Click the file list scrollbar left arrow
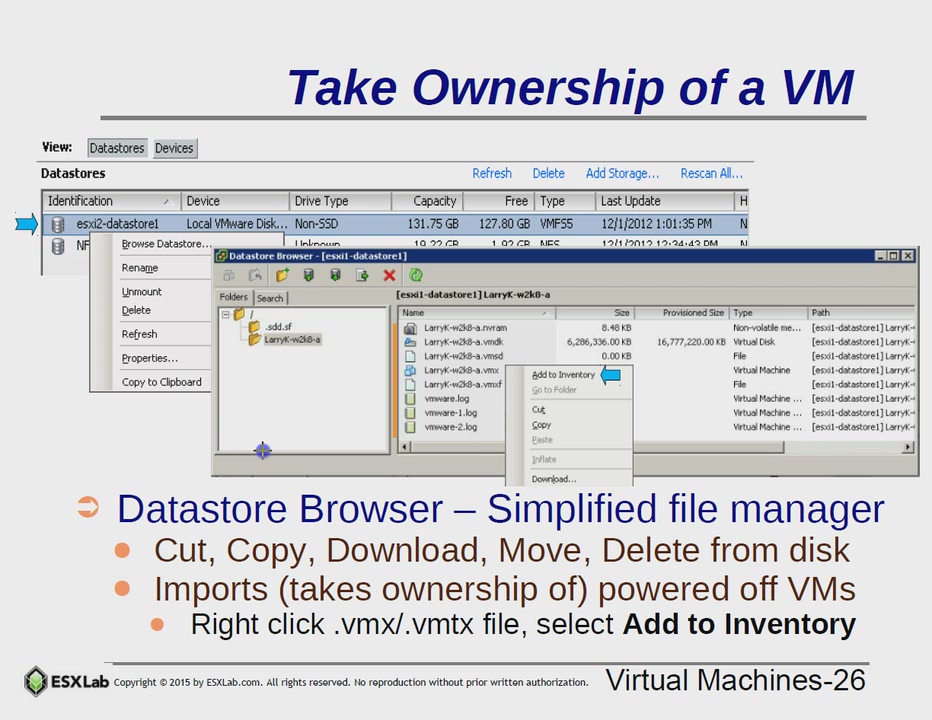The height and width of the screenshot is (720, 932). point(405,447)
